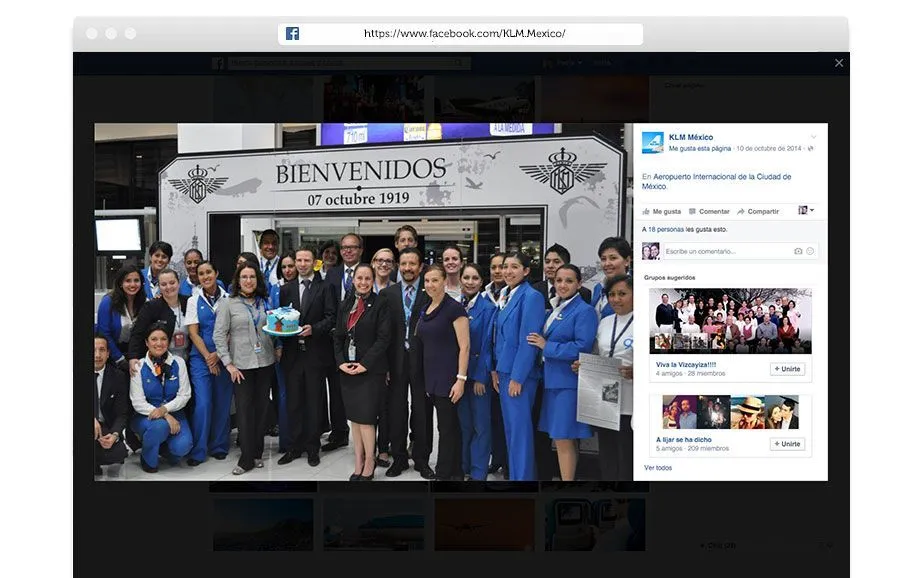This screenshot has height=578, width=924.
Task: Open the KLM México page avatar
Action: click(652, 143)
